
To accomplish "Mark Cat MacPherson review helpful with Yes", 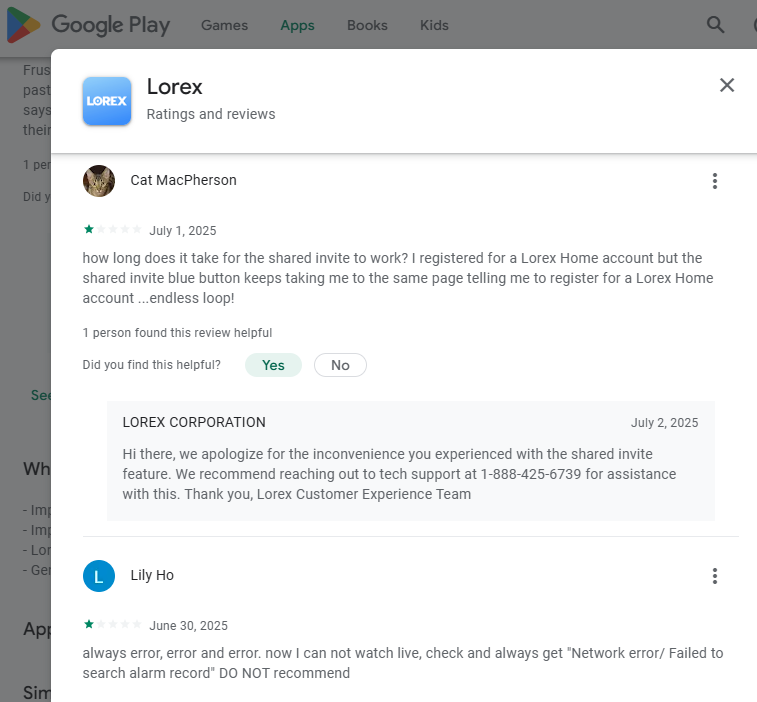I will click(273, 365).
